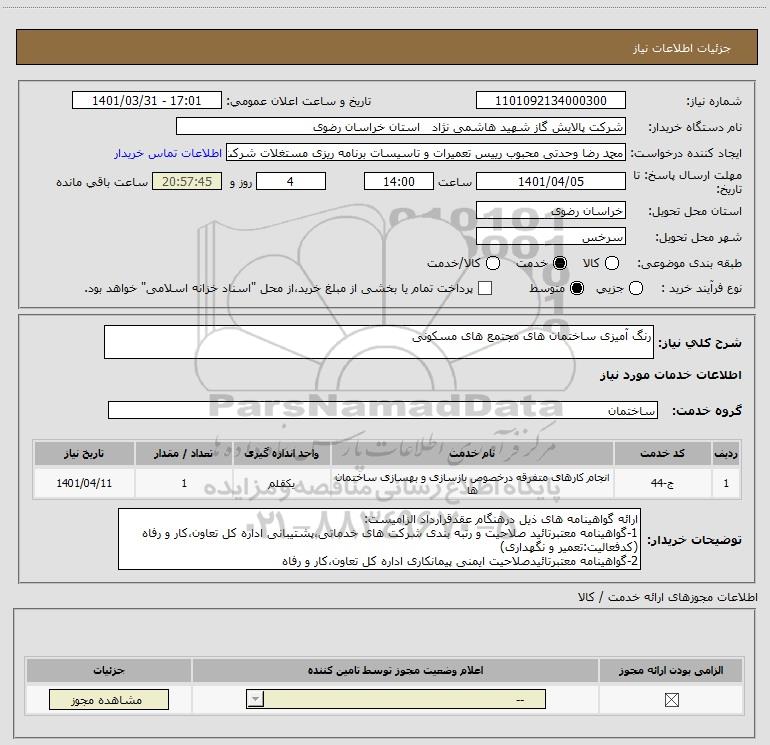This screenshot has height=745, width=770.
Task: Click the واحد اندازه گیری column header
Action: pyautogui.click(x=281, y=453)
